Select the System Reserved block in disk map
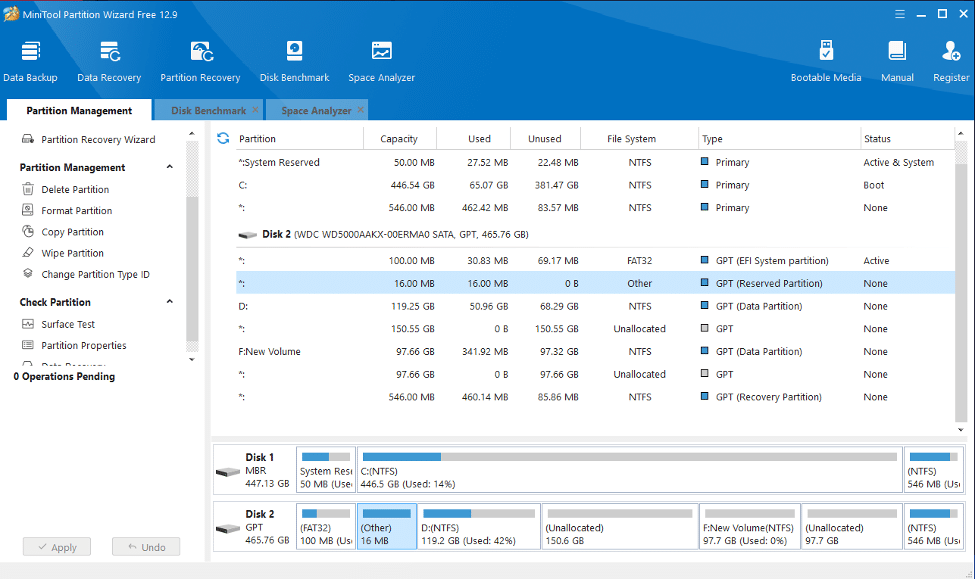This screenshot has height=579, width=977. point(326,470)
